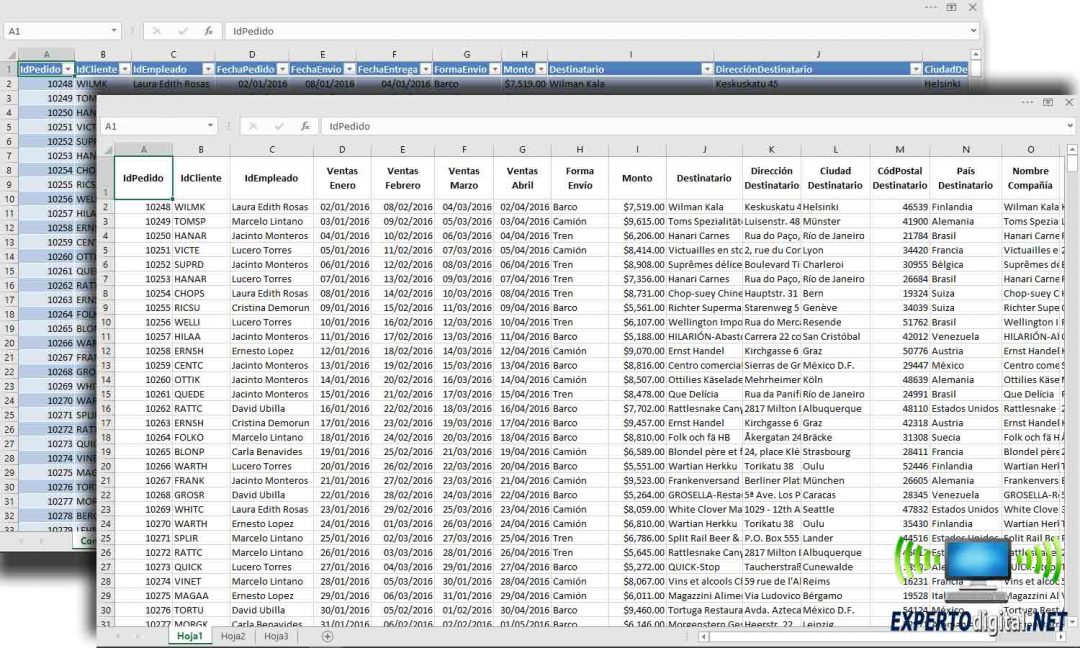Open Ribbon Display Options via the ellipsis icon
The width and height of the screenshot is (1080, 648).
click(x=1027, y=102)
